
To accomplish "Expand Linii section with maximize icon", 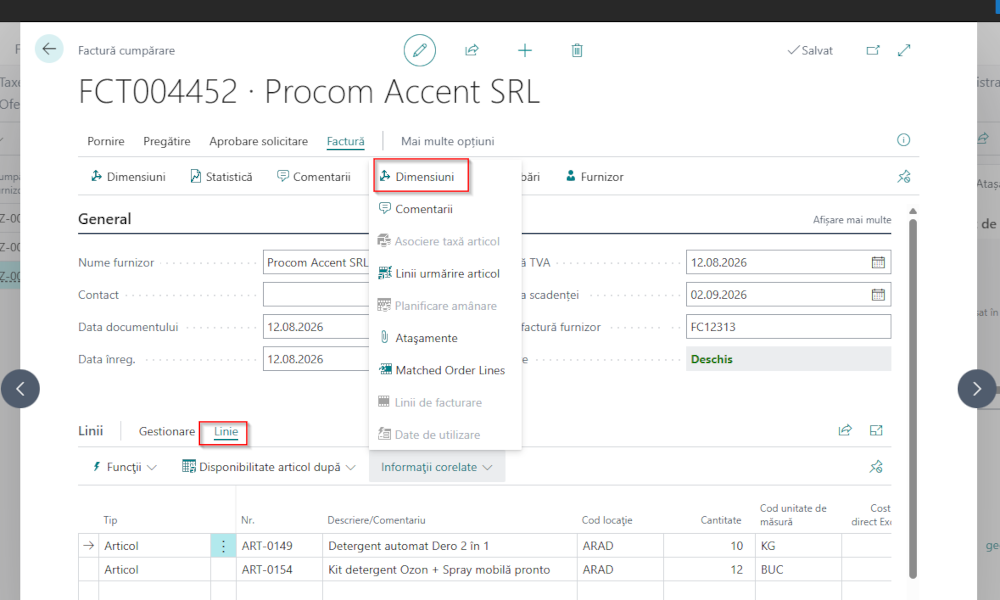I will click(876, 430).
